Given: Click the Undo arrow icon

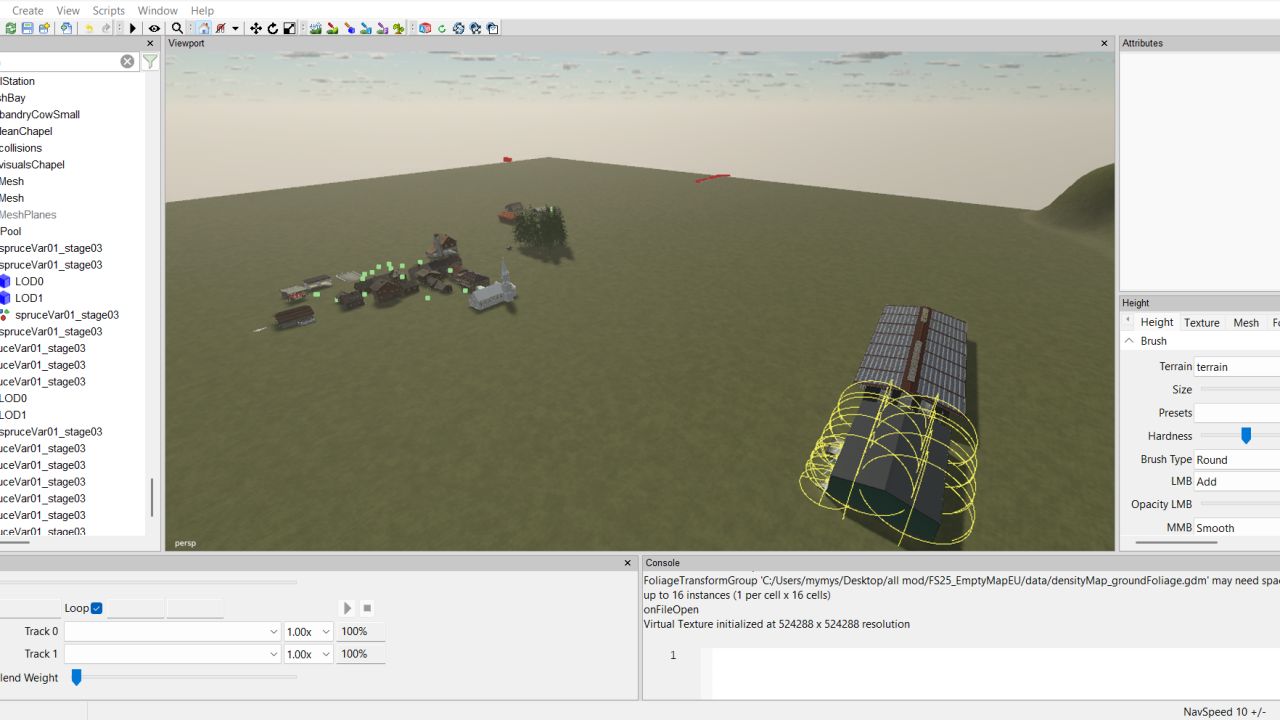Looking at the screenshot, I should [x=89, y=29].
